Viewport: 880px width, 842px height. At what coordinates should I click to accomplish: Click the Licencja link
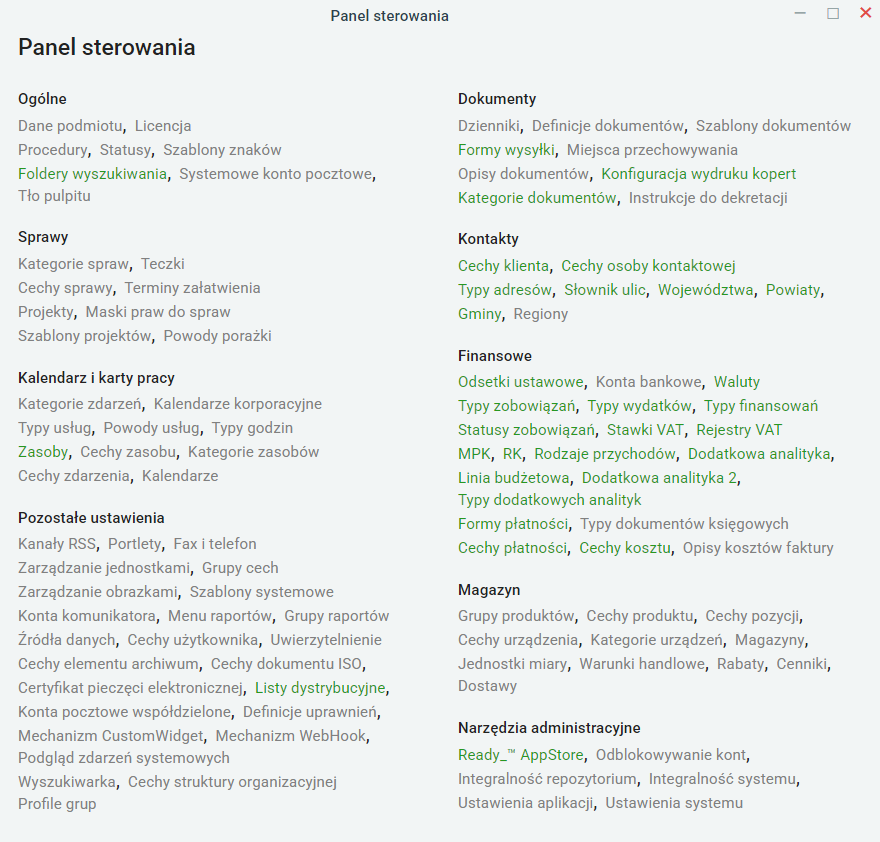(x=163, y=126)
